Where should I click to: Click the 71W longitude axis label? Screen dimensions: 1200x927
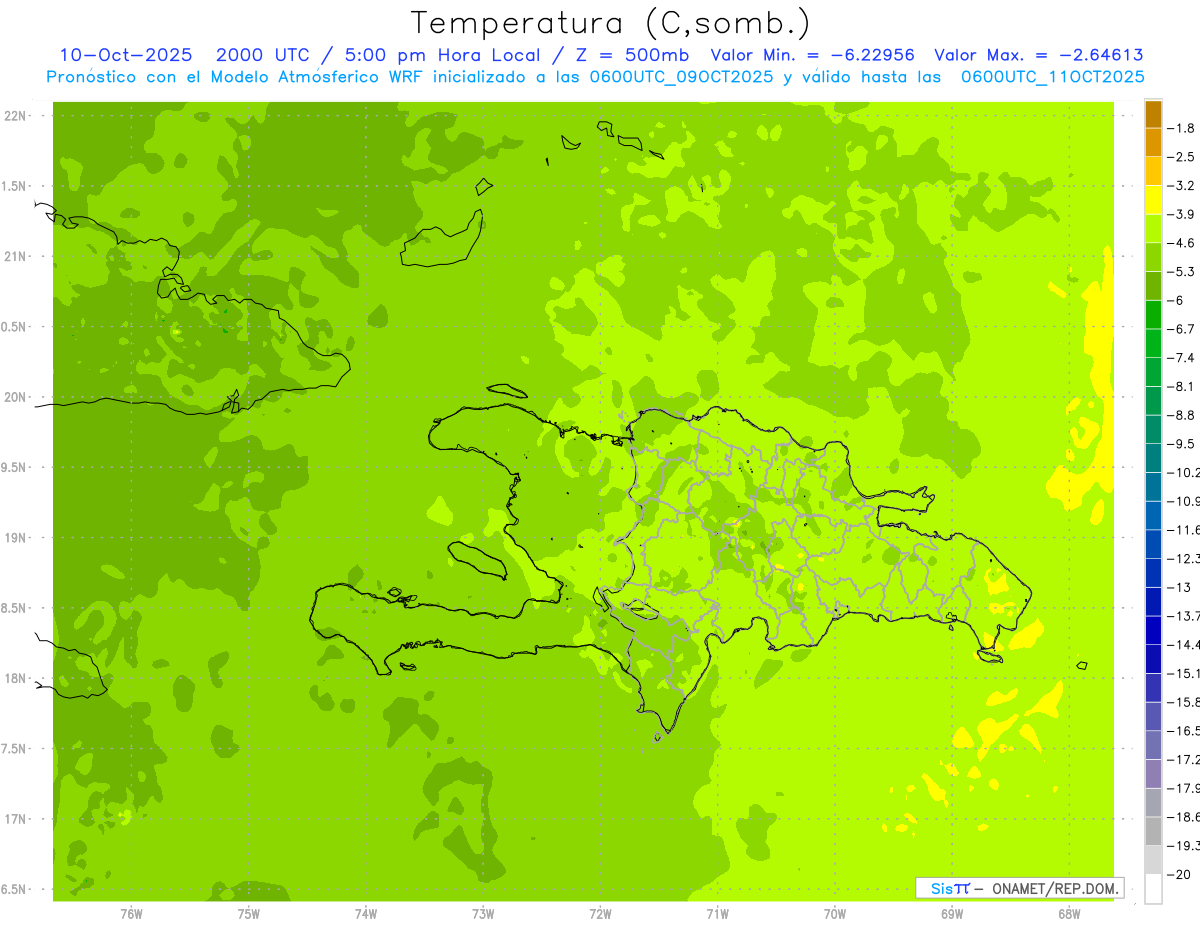[717, 914]
